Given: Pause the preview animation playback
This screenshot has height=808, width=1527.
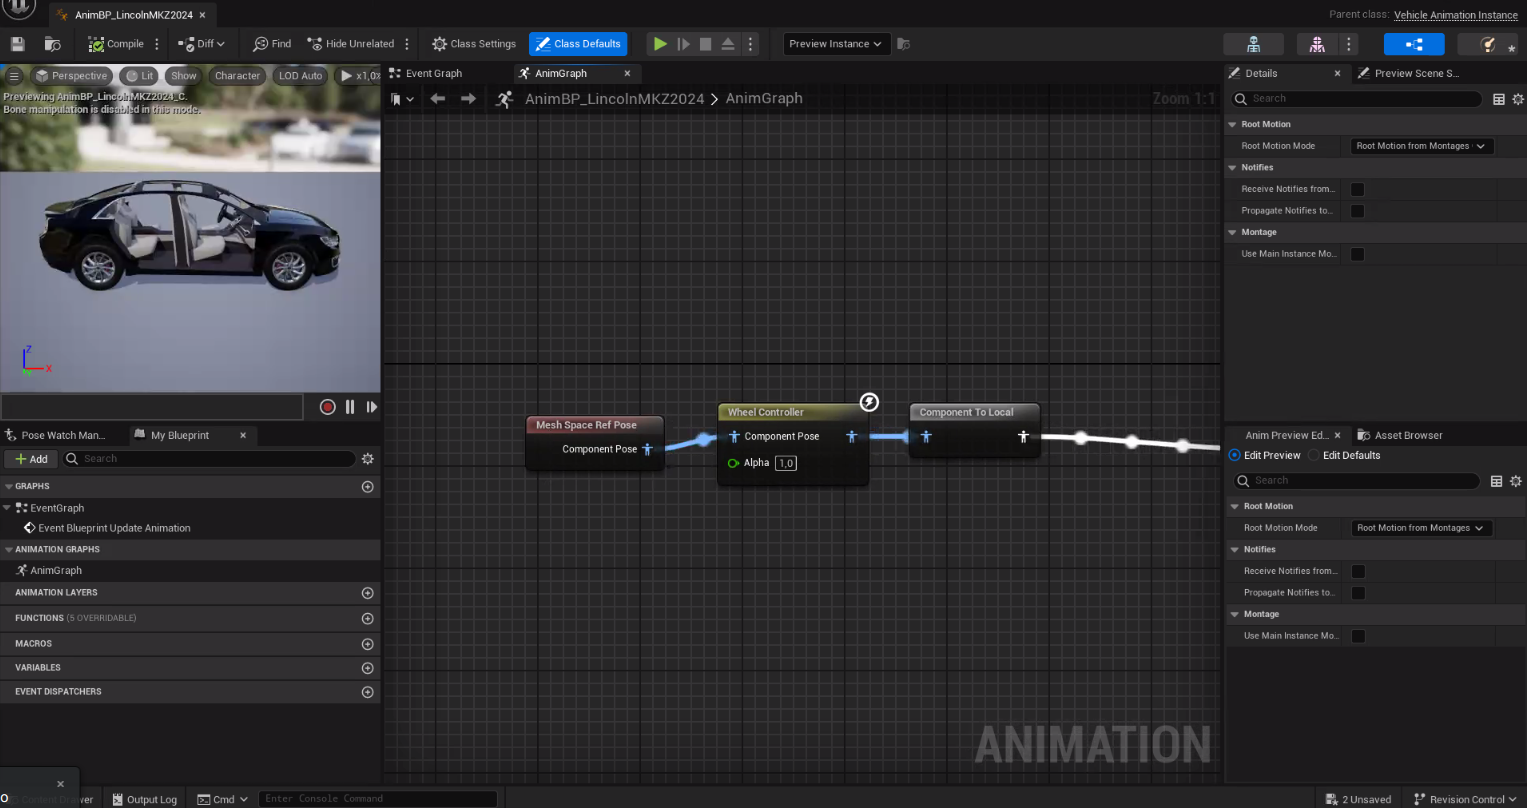Looking at the screenshot, I should [x=350, y=407].
